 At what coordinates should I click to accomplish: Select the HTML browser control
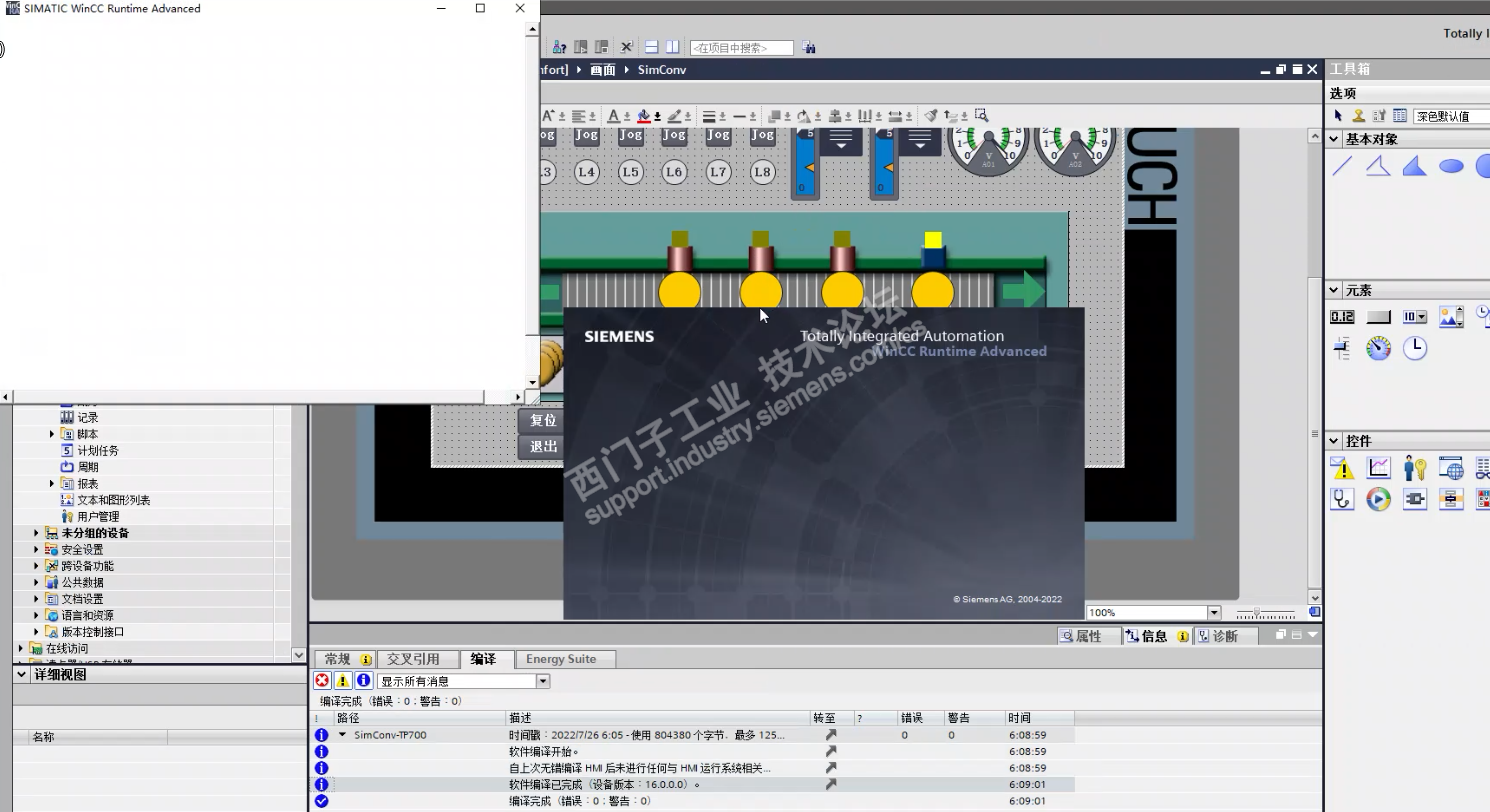pos(1451,467)
